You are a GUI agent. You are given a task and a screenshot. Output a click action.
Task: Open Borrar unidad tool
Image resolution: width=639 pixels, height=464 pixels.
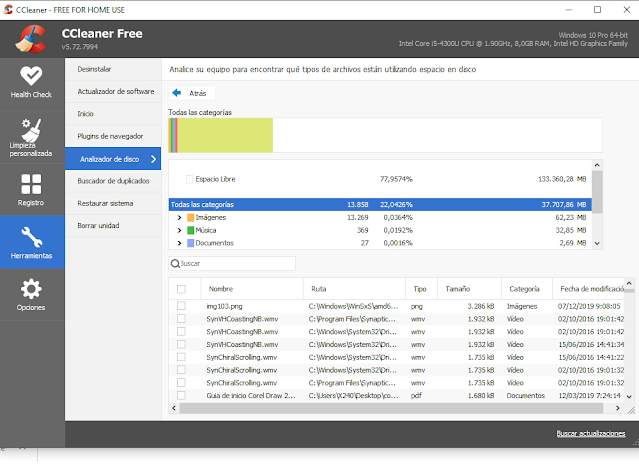pyautogui.click(x=113, y=226)
